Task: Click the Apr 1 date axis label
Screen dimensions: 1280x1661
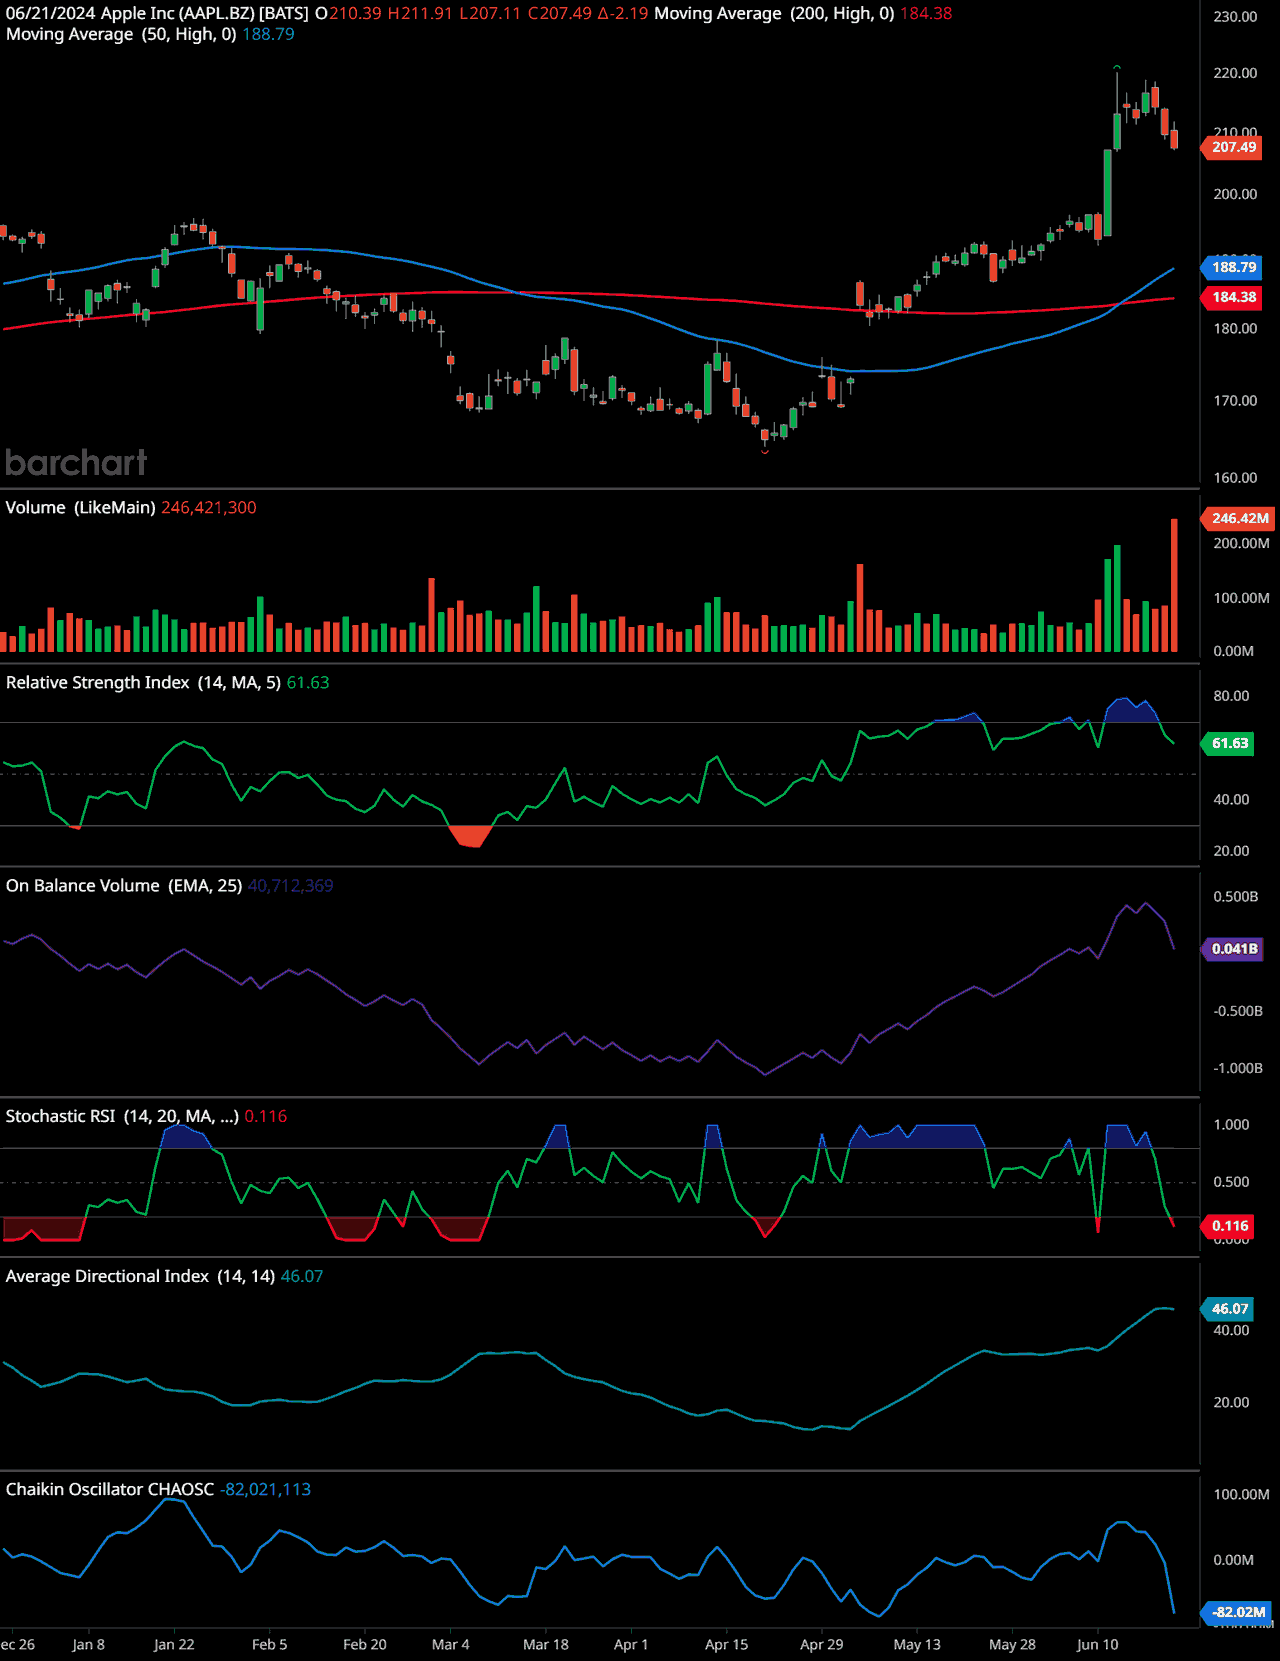Action: coord(631,1644)
